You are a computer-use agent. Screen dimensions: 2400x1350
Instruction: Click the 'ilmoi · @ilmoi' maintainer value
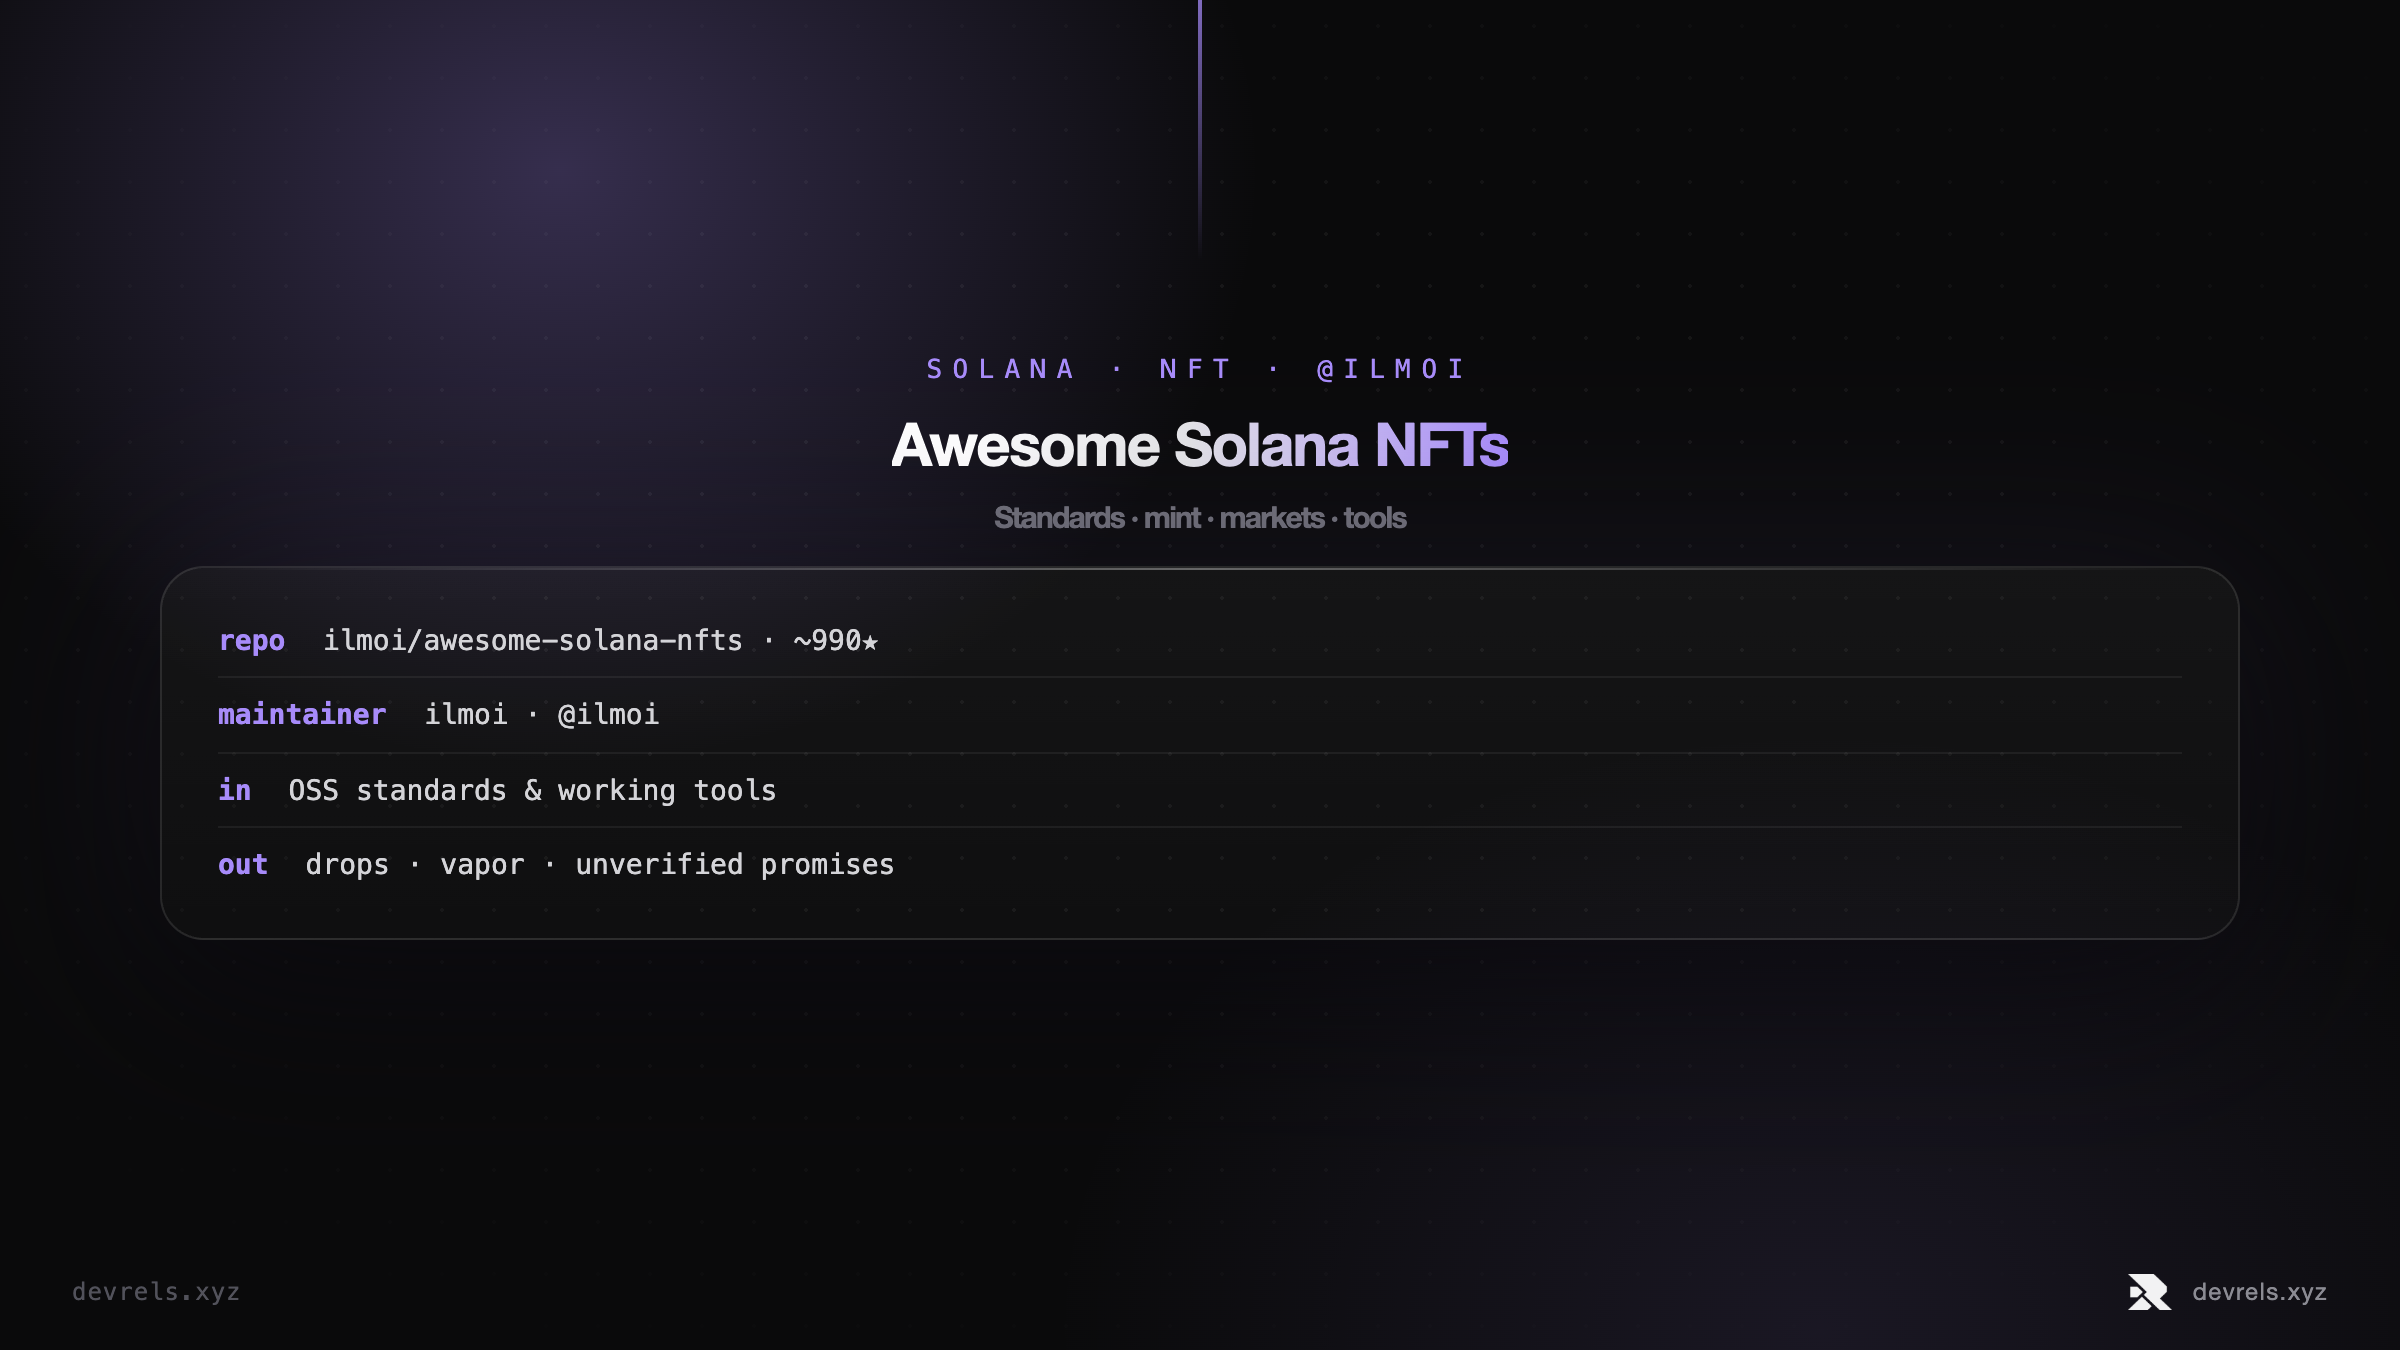[x=542, y=714]
